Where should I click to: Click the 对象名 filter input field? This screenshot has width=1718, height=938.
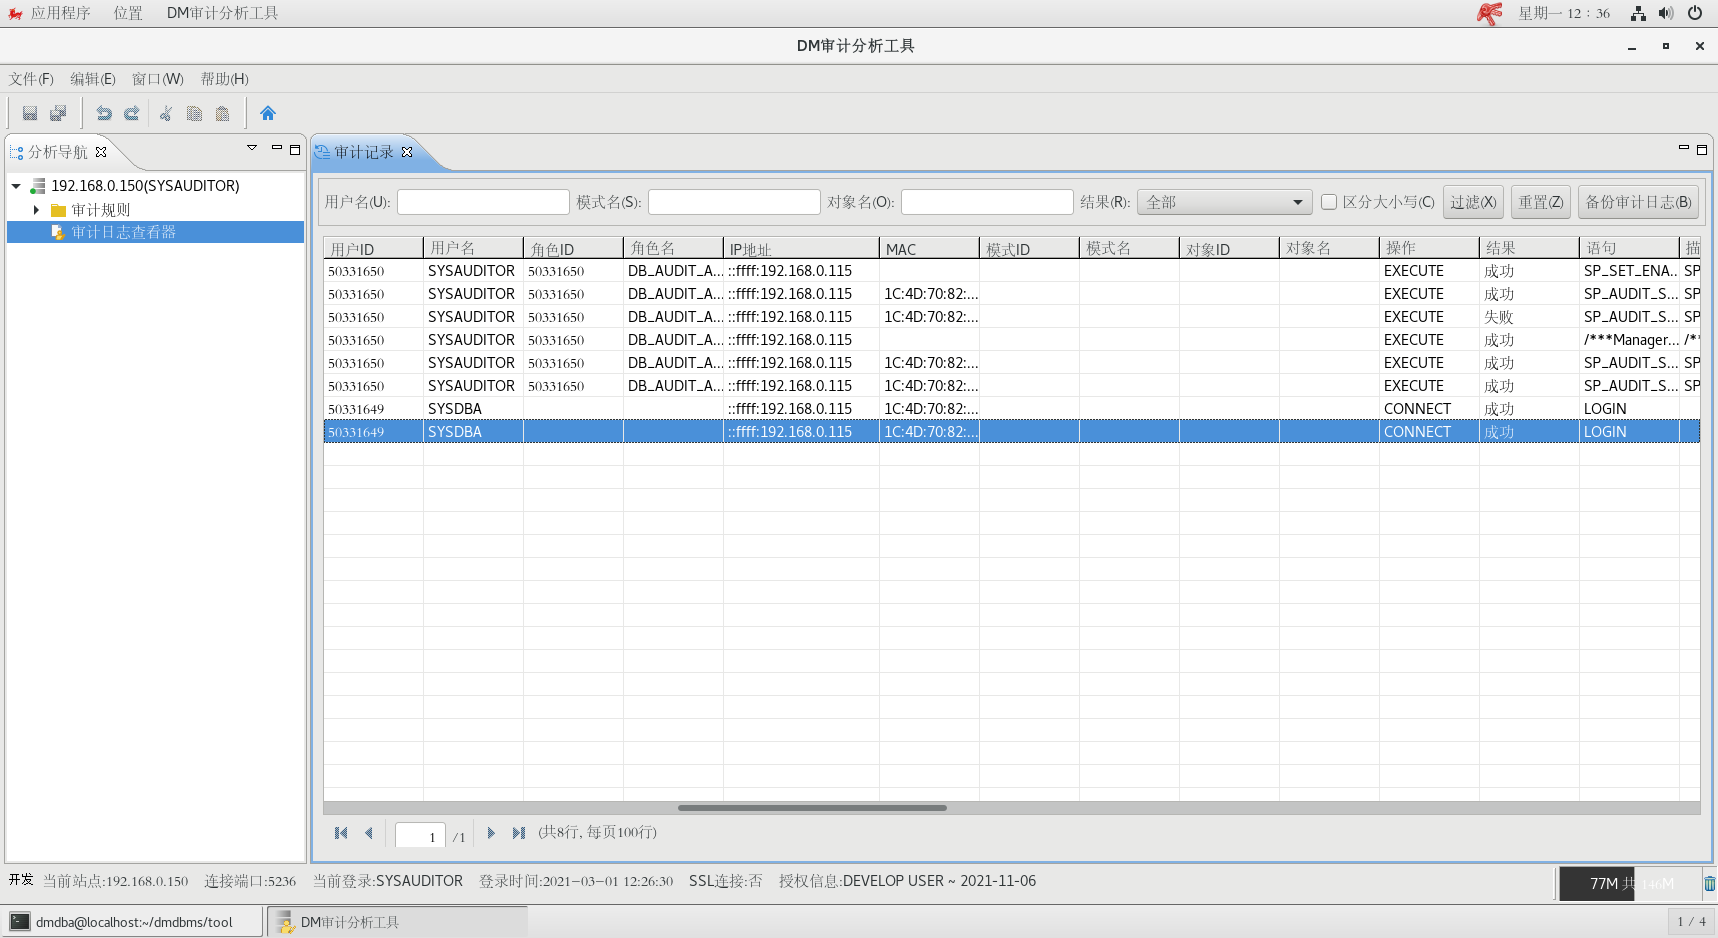click(x=987, y=202)
